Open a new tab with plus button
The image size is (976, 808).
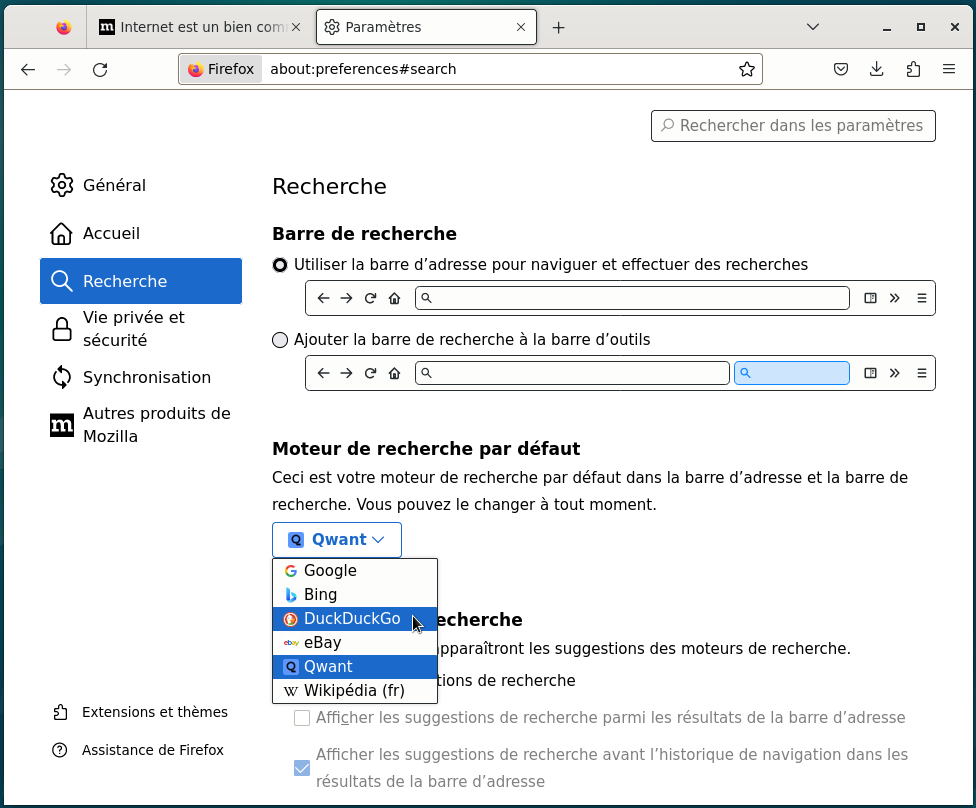[558, 27]
